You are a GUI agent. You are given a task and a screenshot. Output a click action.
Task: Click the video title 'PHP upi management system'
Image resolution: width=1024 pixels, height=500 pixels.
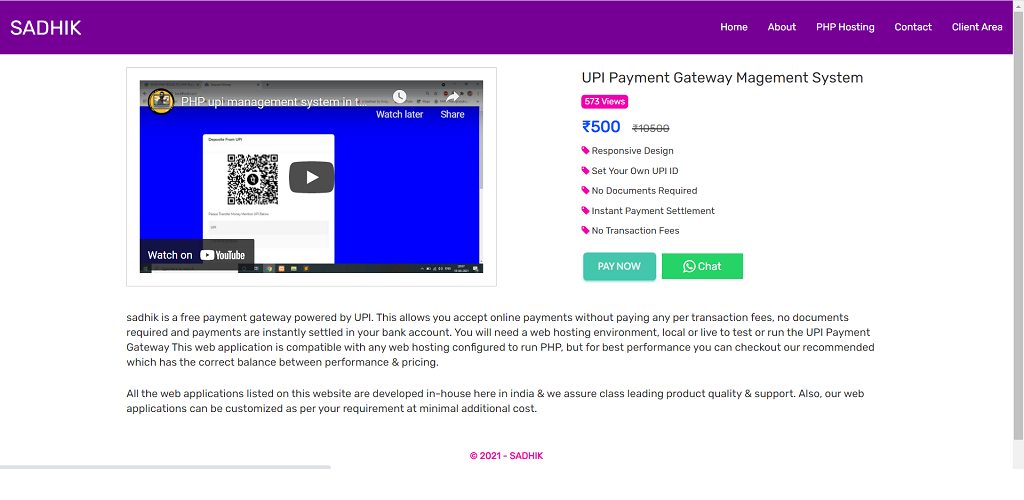click(x=274, y=102)
